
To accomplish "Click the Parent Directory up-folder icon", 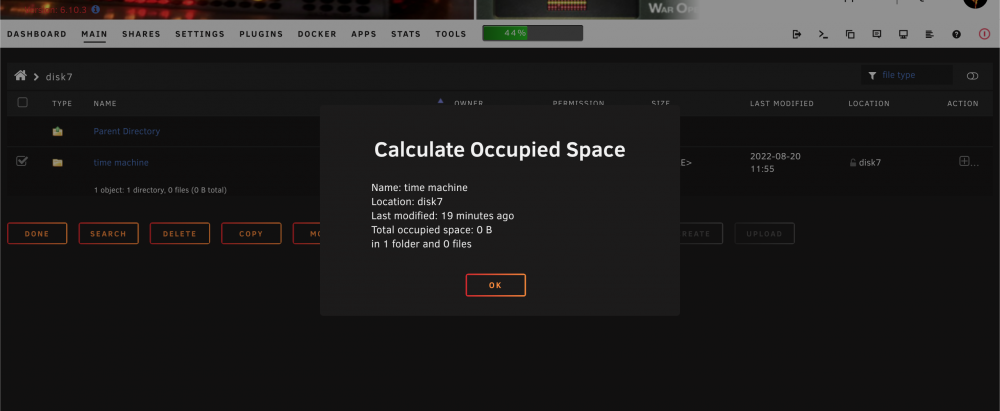I will tap(57, 131).
